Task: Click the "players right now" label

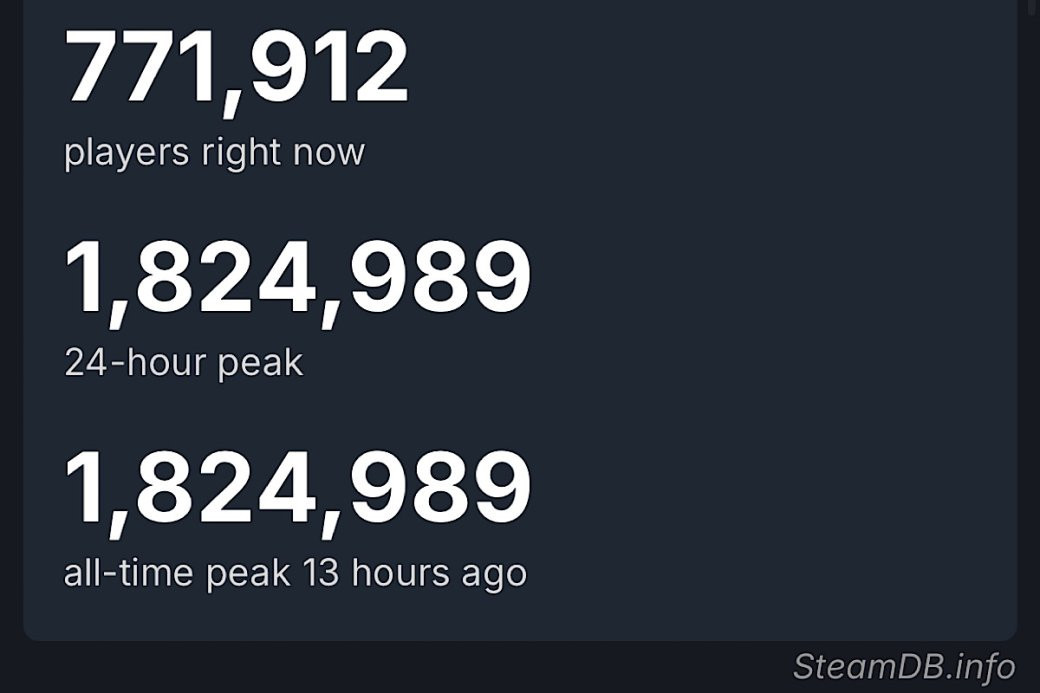Action: pyautogui.click(x=214, y=153)
